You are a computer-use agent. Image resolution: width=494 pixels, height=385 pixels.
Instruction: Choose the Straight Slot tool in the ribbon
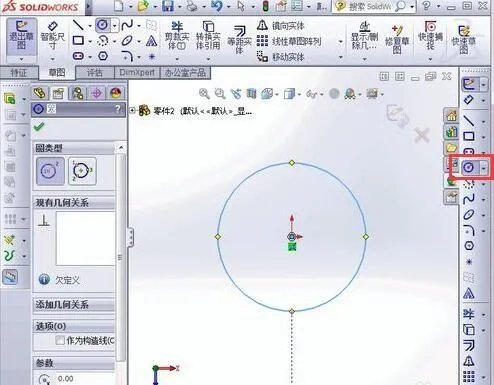click(x=78, y=56)
